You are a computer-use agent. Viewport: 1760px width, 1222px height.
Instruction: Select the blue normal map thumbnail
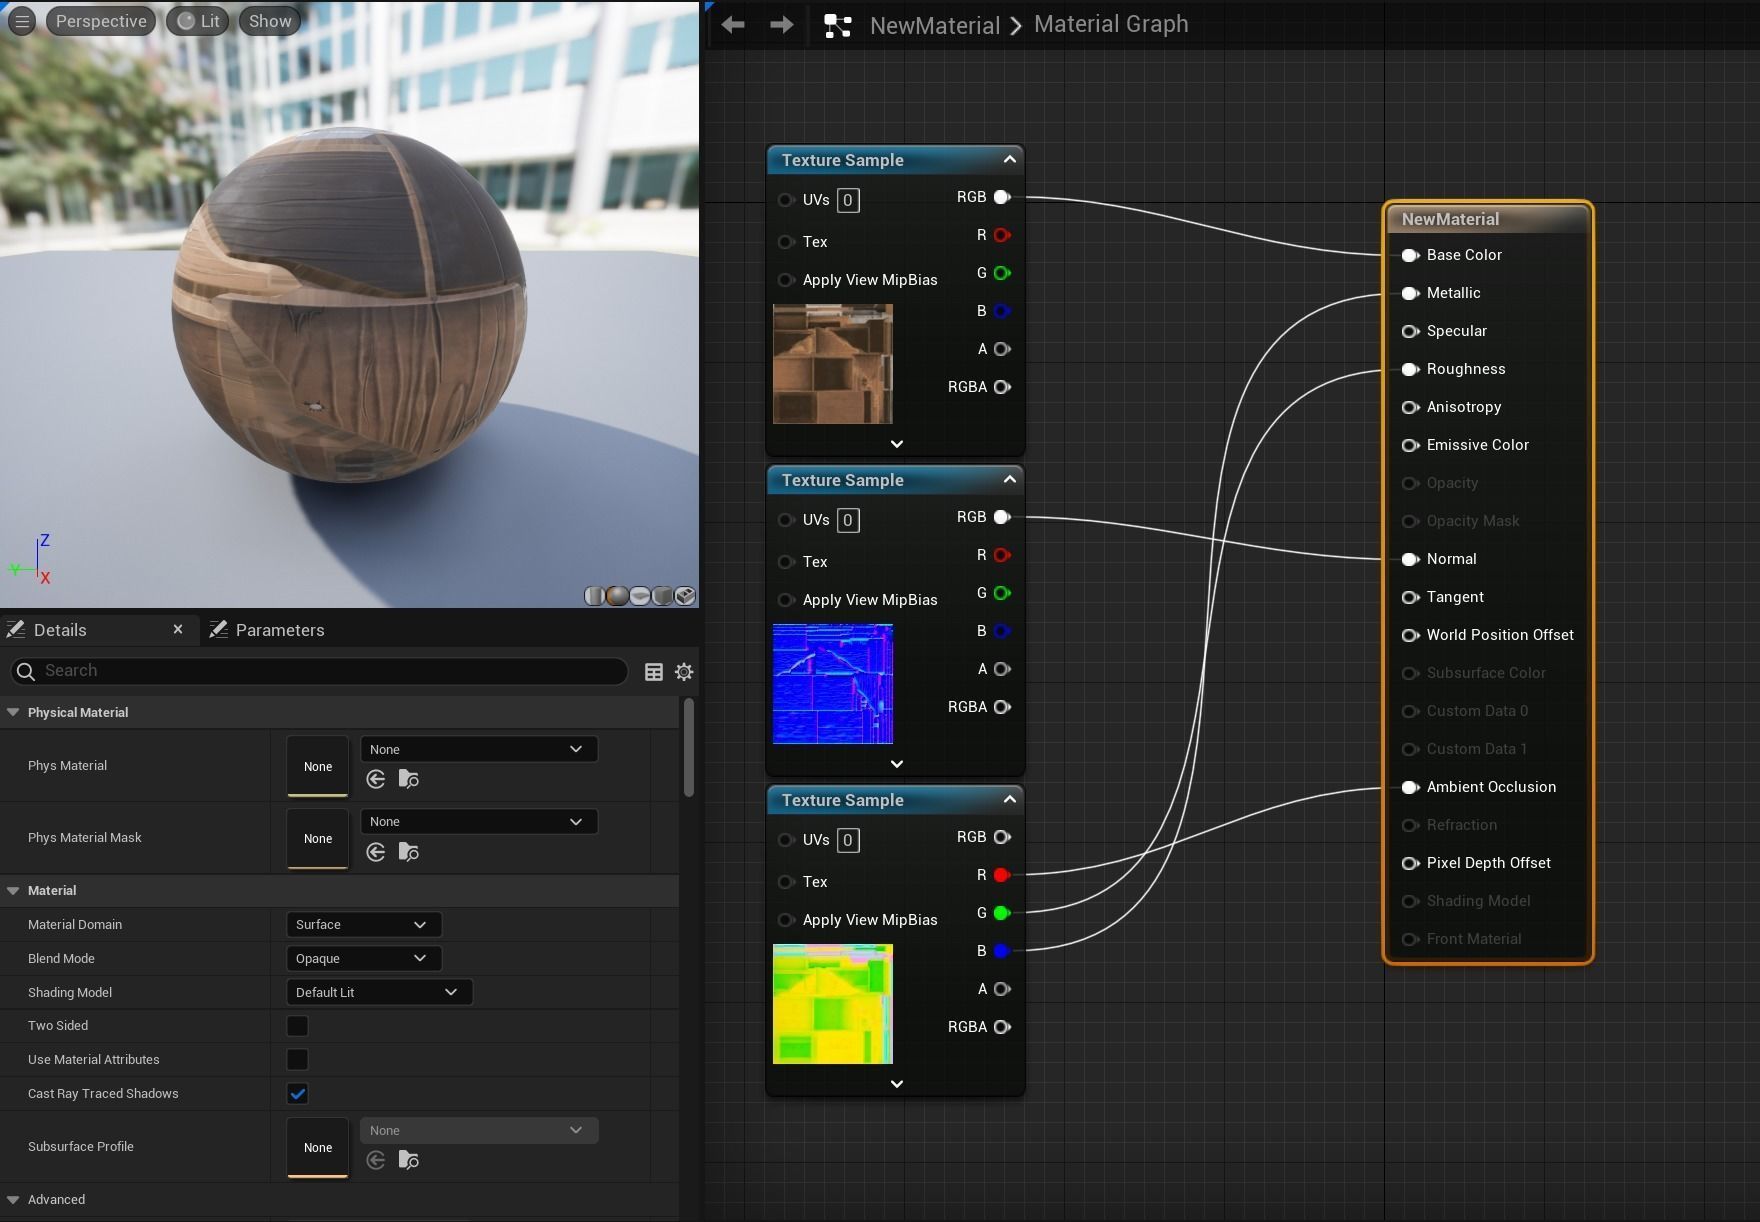(833, 684)
